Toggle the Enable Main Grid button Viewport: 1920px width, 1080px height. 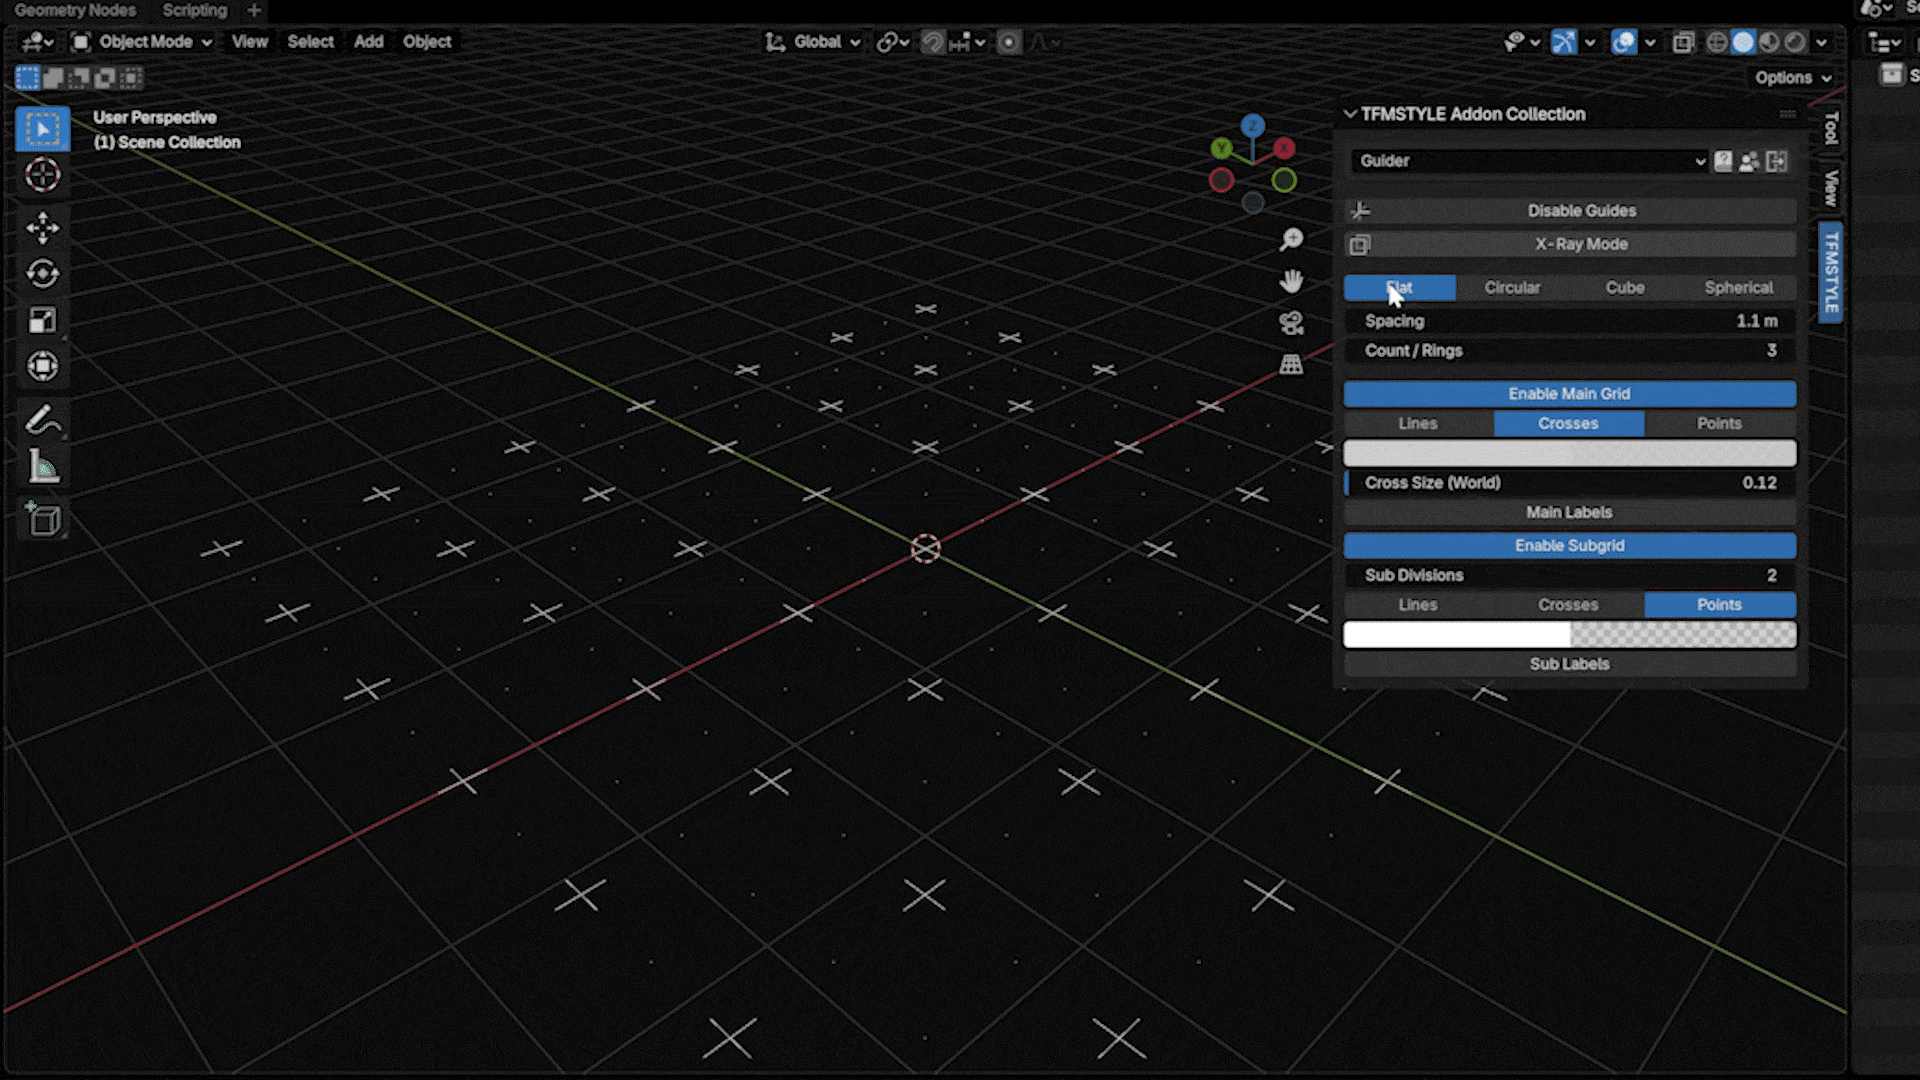(x=1569, y=394)
